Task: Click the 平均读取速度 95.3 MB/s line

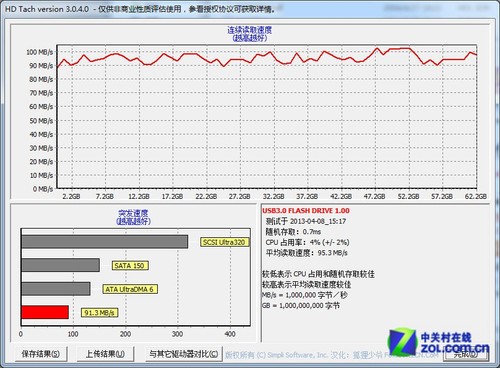Action: (x=306, y=253)
